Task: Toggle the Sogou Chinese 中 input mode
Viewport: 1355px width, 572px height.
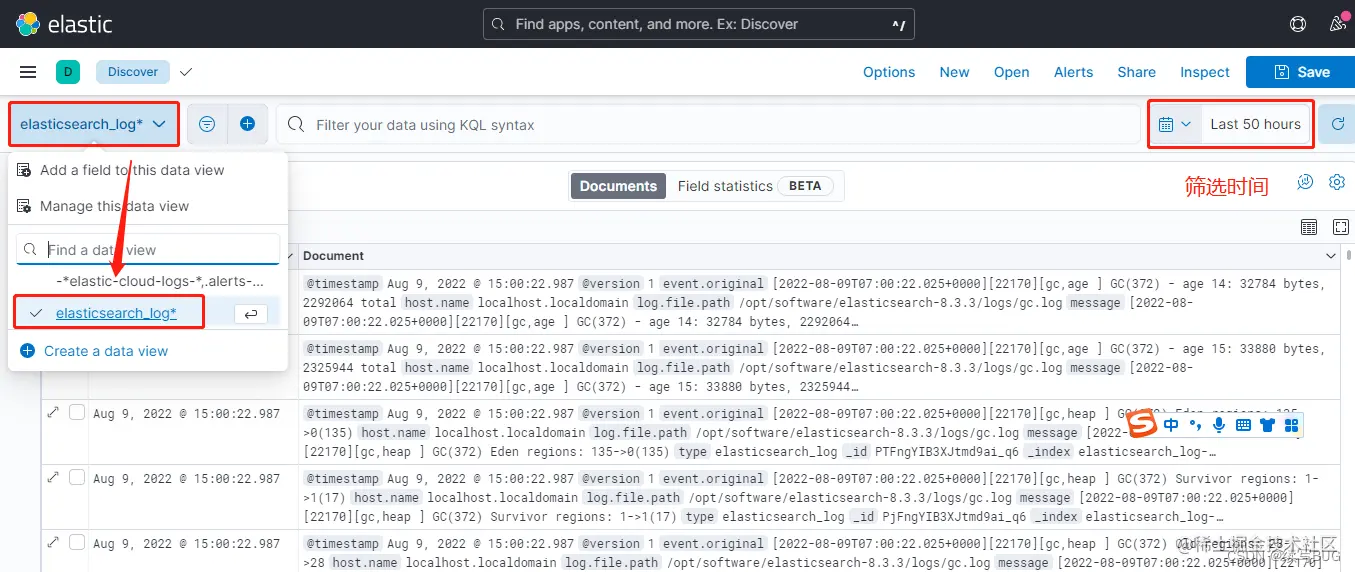Action: click(x=1171, y=425)
